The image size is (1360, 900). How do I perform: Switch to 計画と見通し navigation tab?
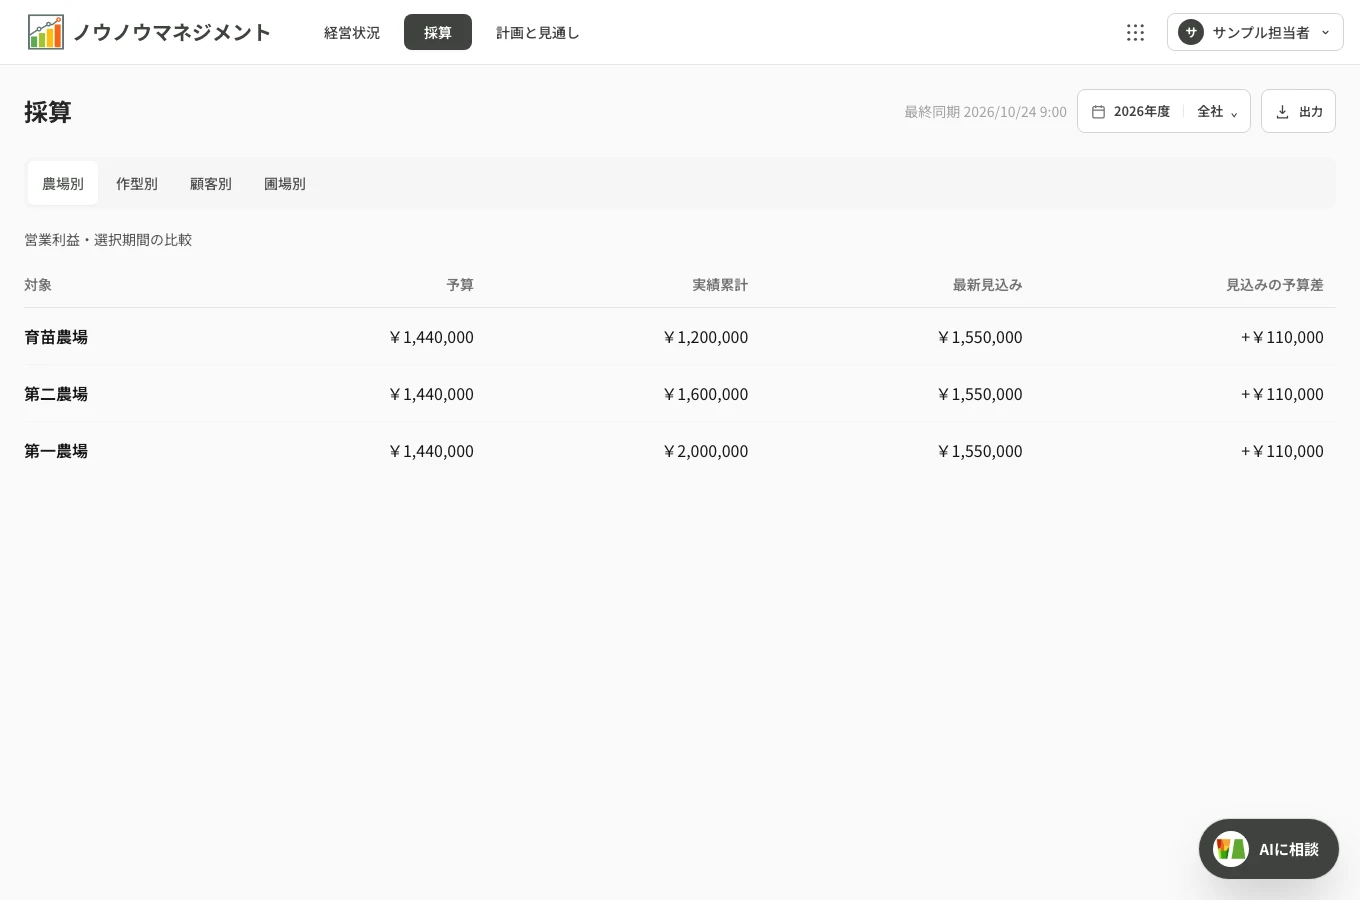tap(538, 32)
